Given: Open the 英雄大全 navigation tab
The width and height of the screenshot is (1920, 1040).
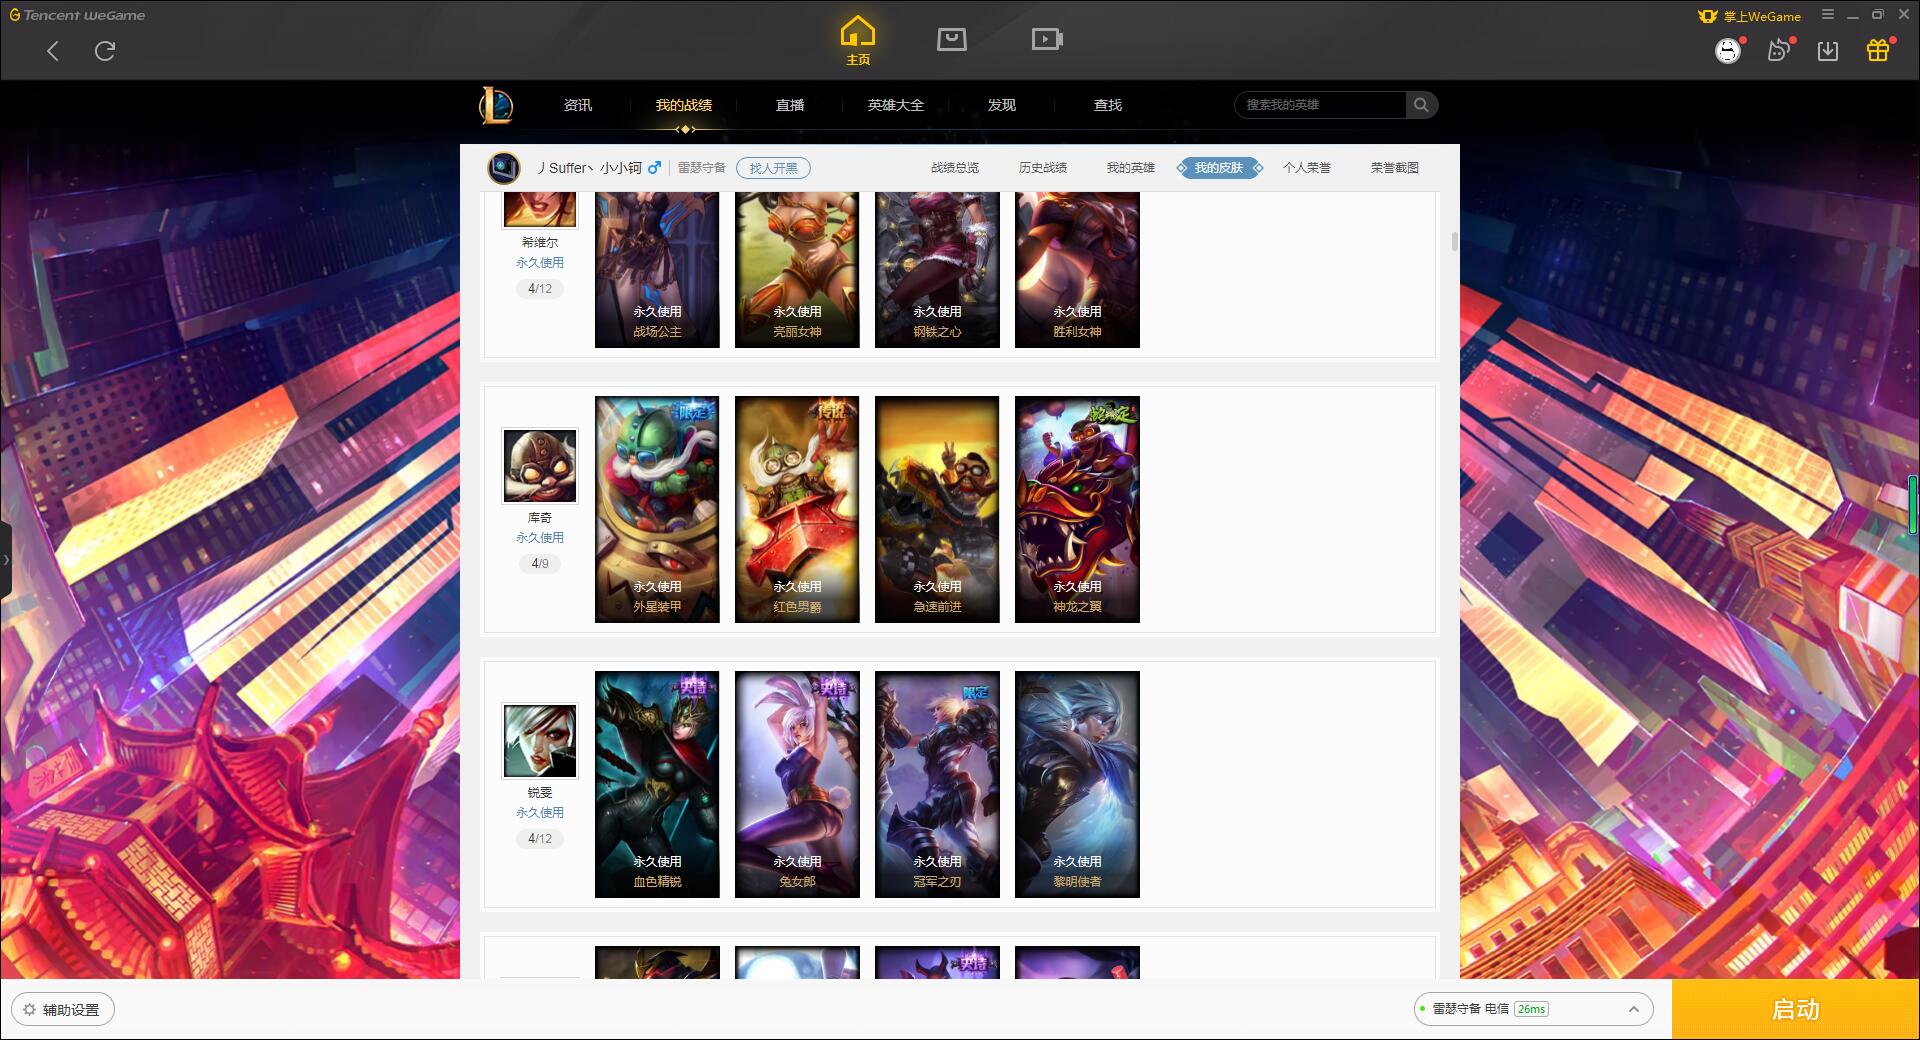Looking at the screenshot, I should click(x=896, y=105).
